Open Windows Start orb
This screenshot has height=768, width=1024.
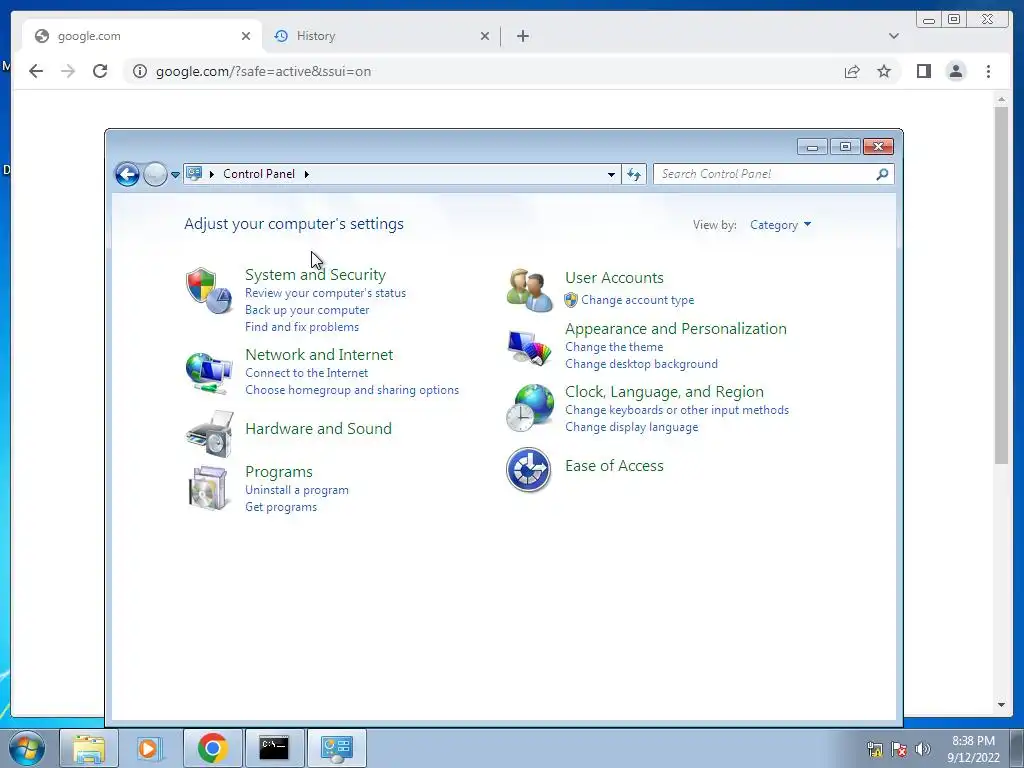coord(27,748)
